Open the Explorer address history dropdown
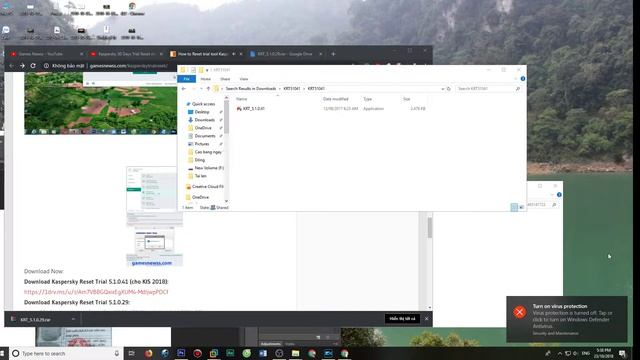Image resolution: width=640 pixels, height=360 pixels. (x=442, y=89)
